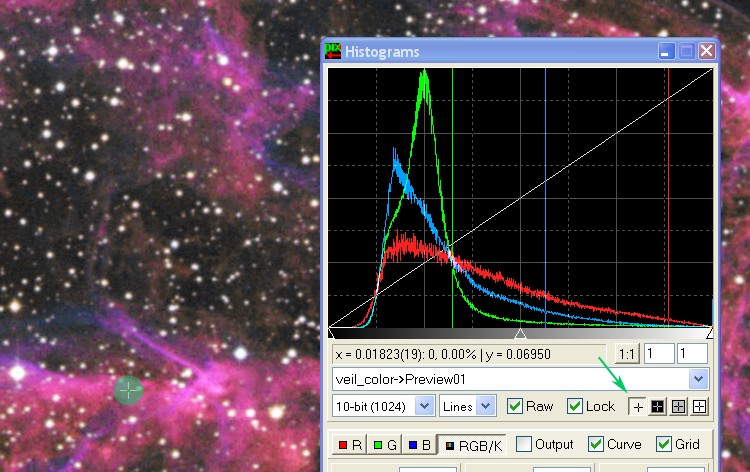Click the PixInsight icon in the Histograms title bar
This screenshot has width=750, height=472.
(x=333, y=51)
